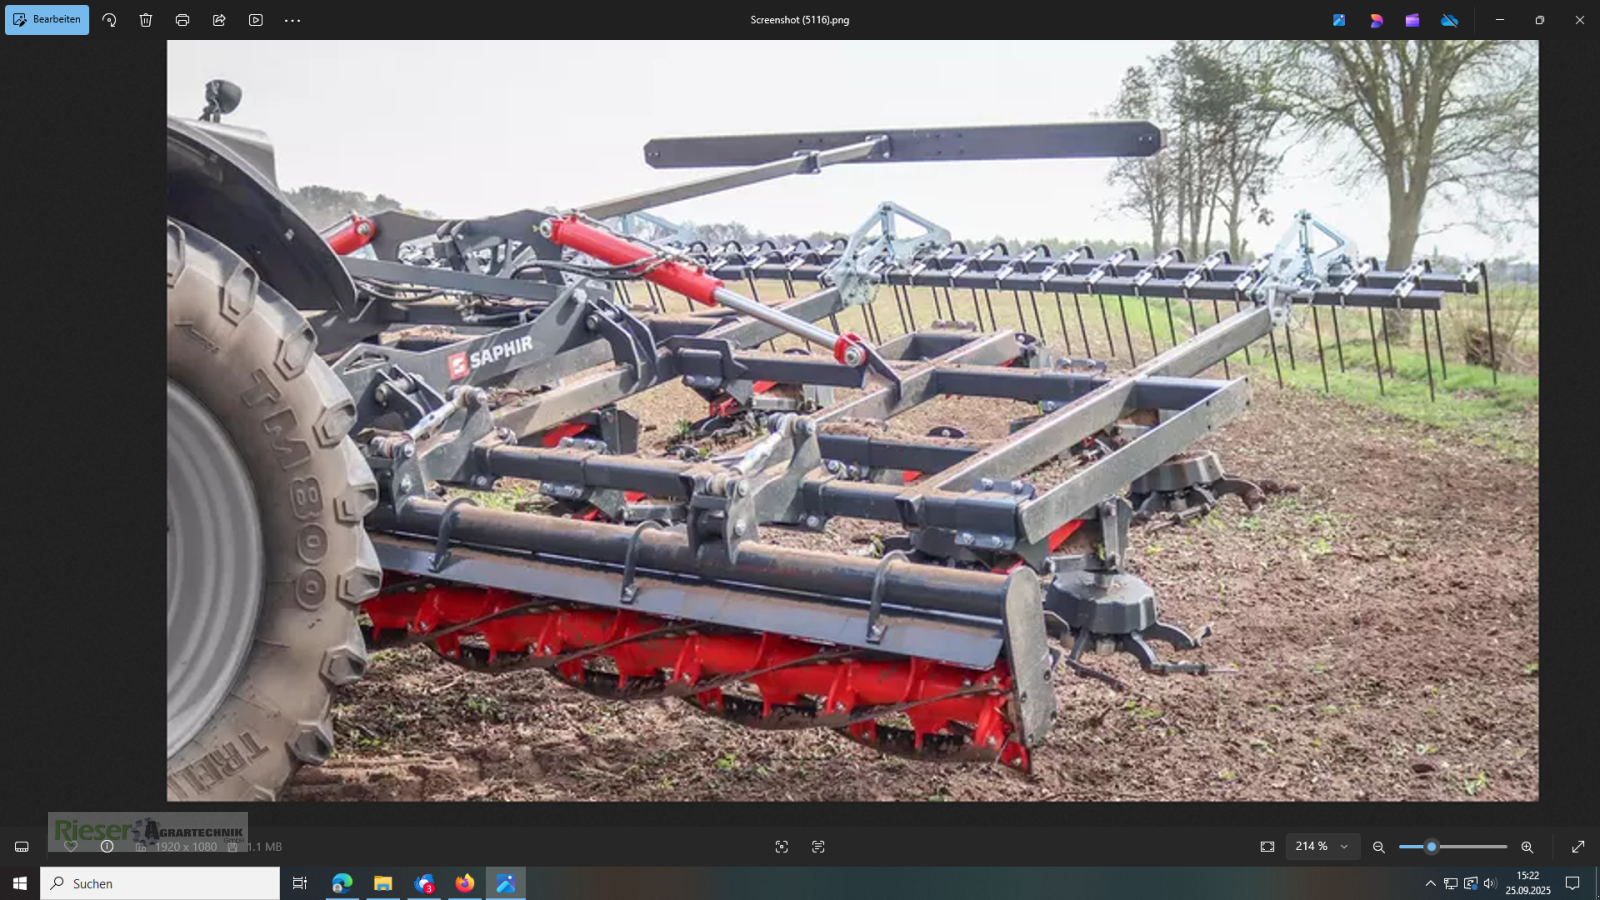Image resolution: width=1600 pixels, height=900 pixels.
Task: Click the Suchen search field
Action: [160, 883]
